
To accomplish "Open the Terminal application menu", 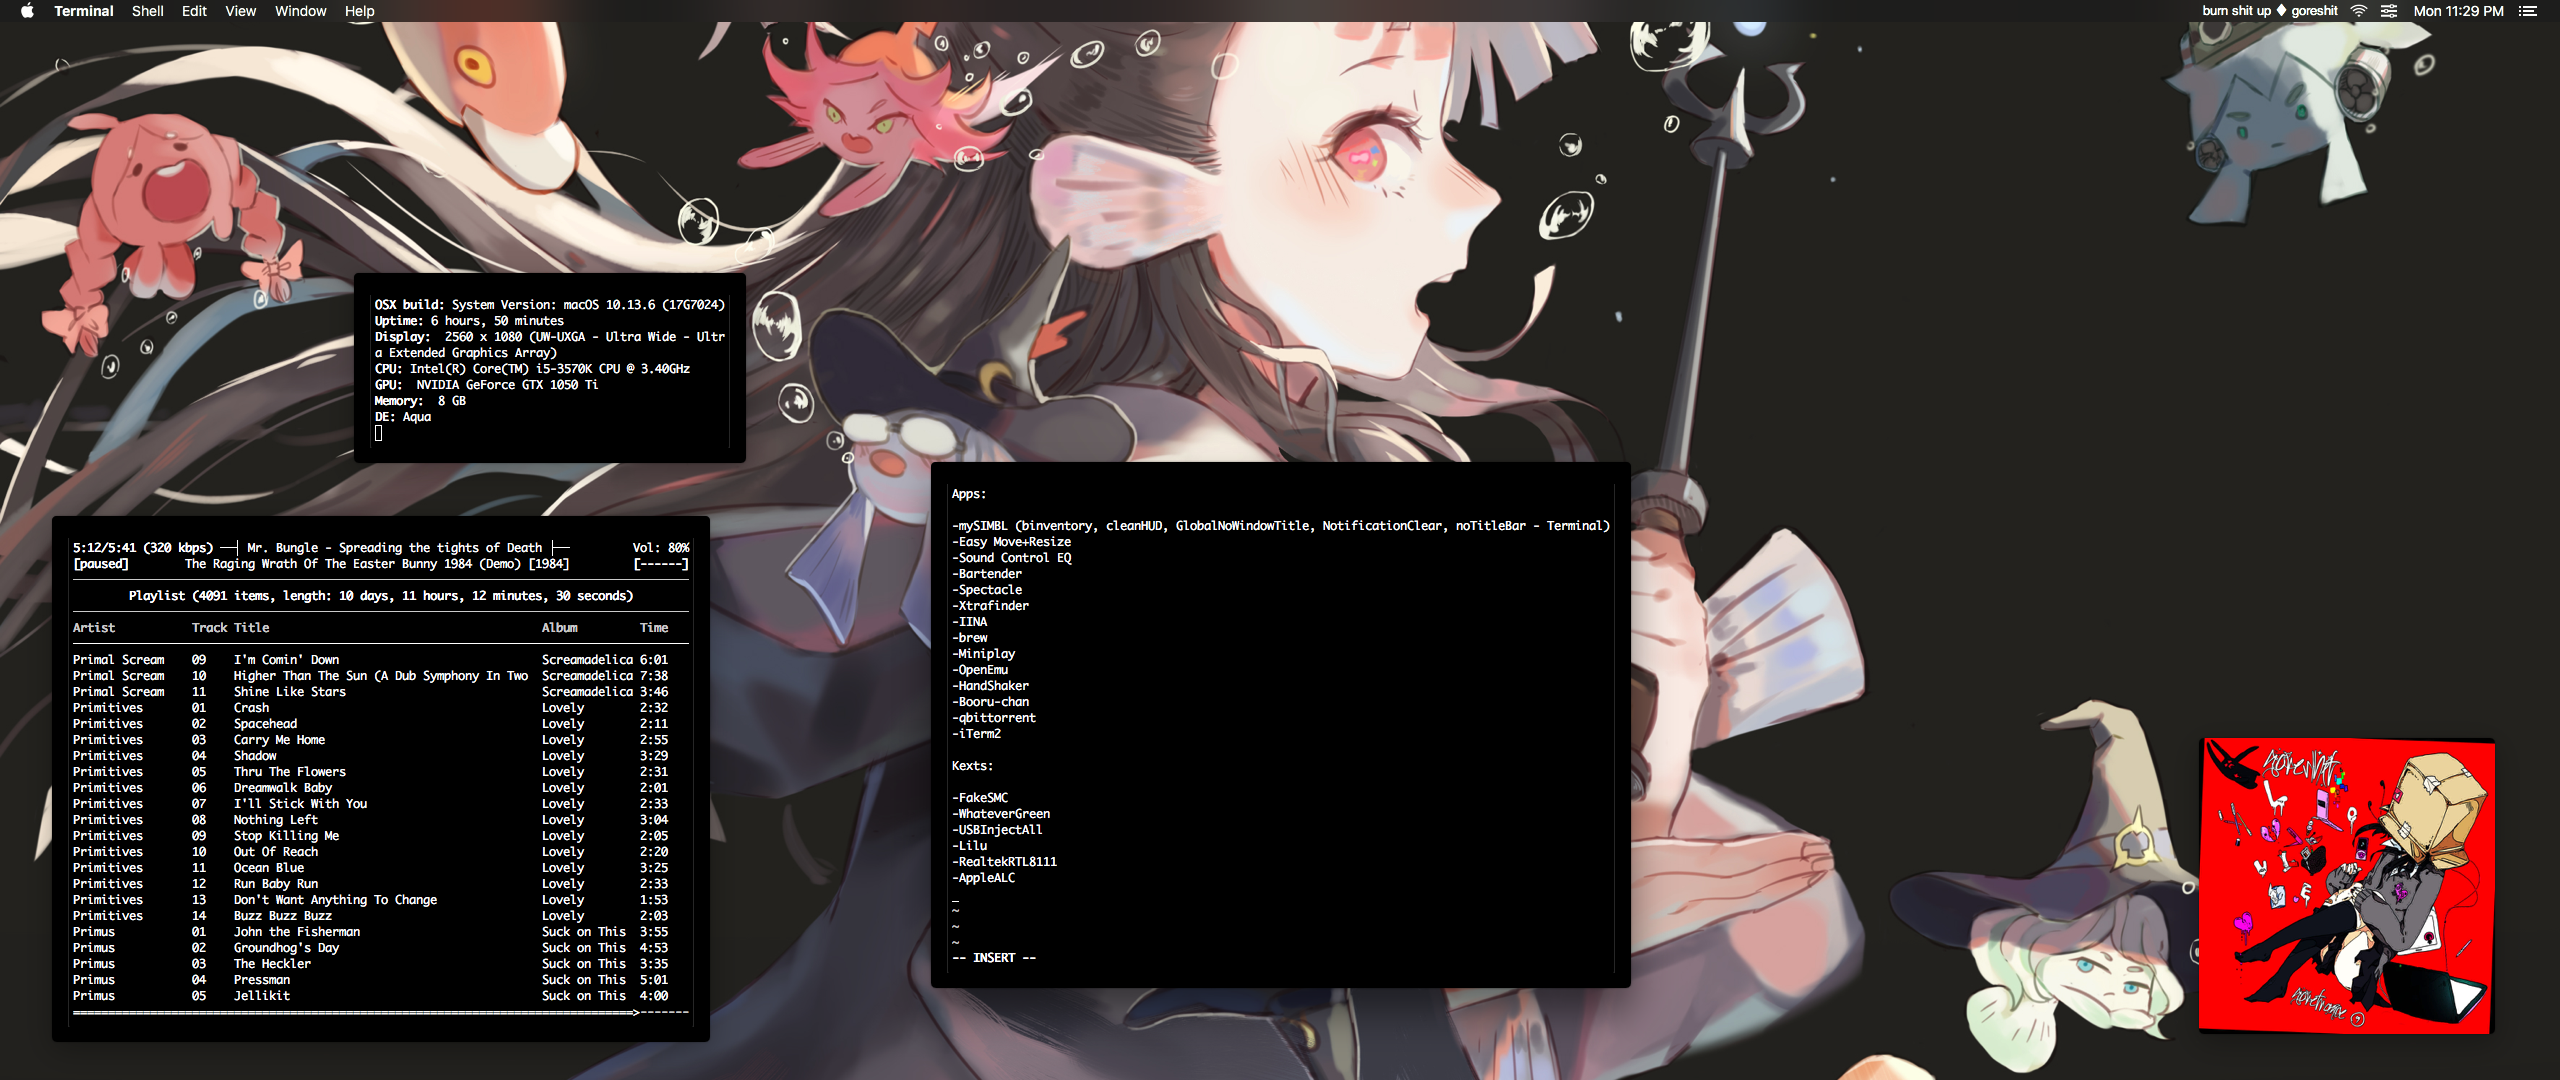I will tap(84, 11).
